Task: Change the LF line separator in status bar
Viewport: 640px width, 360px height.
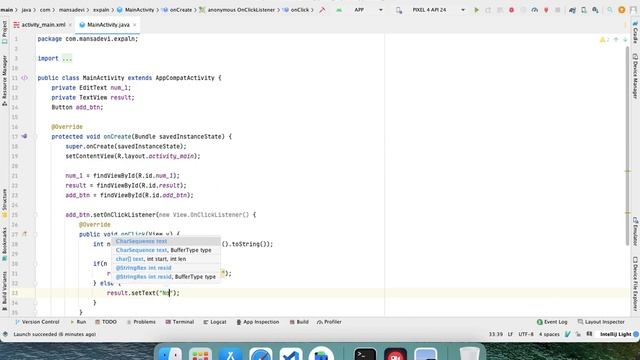Action: tap(510, 334)
